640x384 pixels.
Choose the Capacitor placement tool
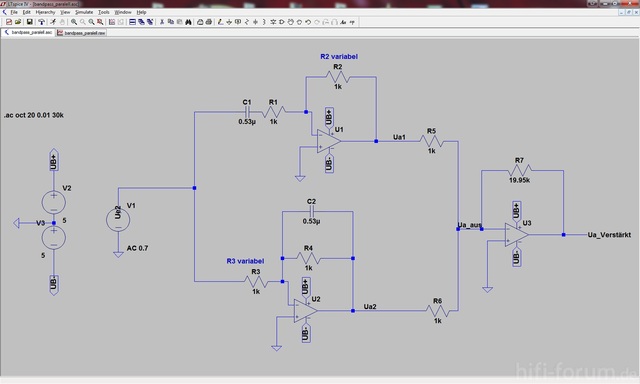pyautogui.click(x=256, y=22)
